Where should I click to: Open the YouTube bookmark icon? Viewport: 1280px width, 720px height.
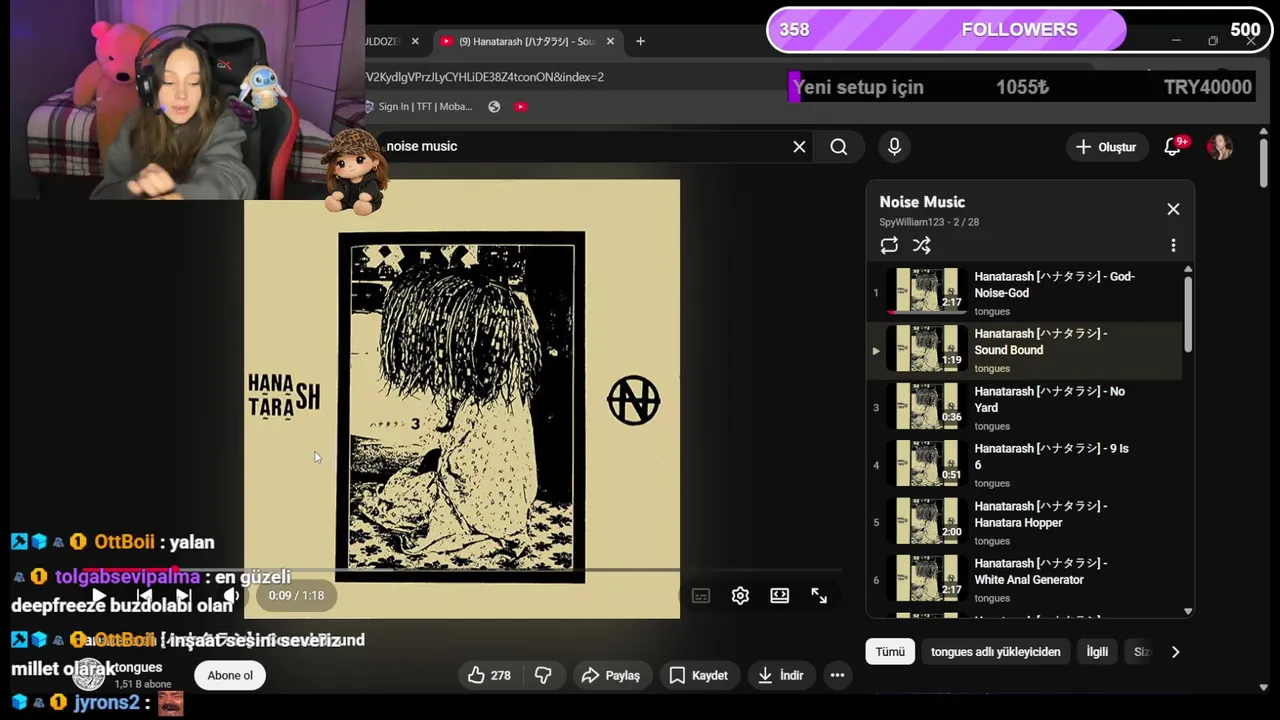520,107
